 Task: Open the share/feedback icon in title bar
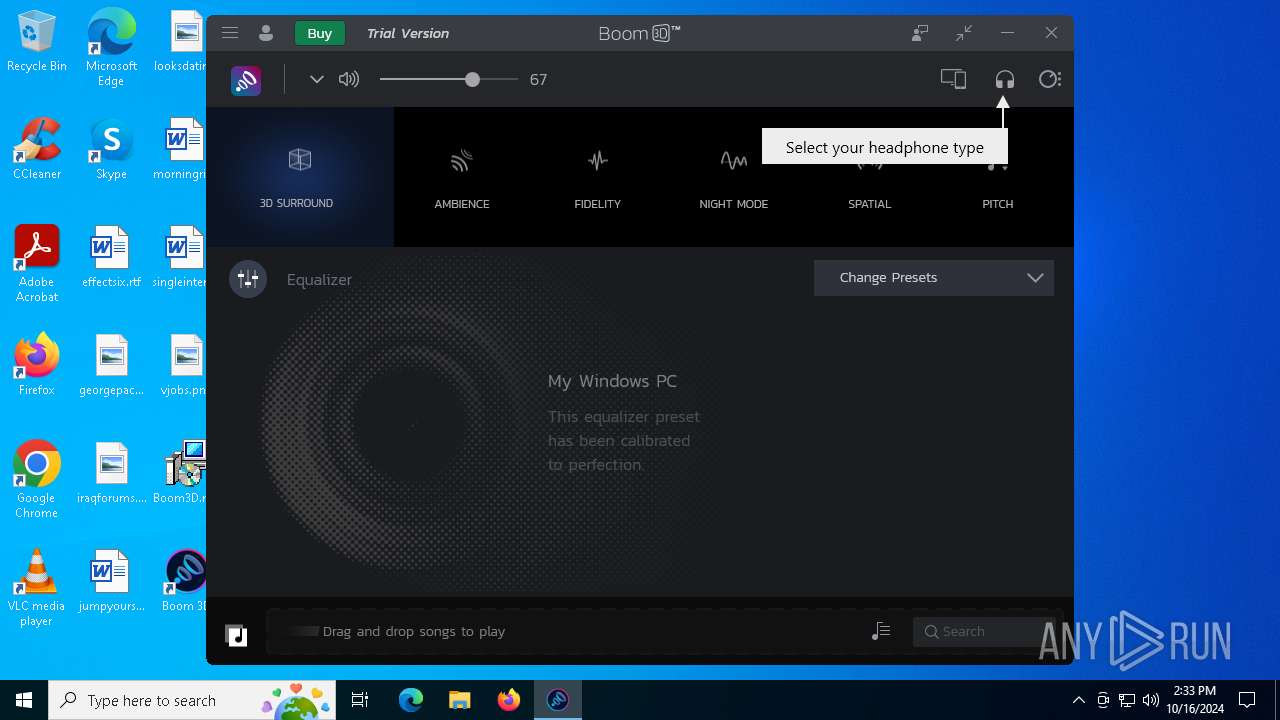pyautogui.click(x=920, y=33)
